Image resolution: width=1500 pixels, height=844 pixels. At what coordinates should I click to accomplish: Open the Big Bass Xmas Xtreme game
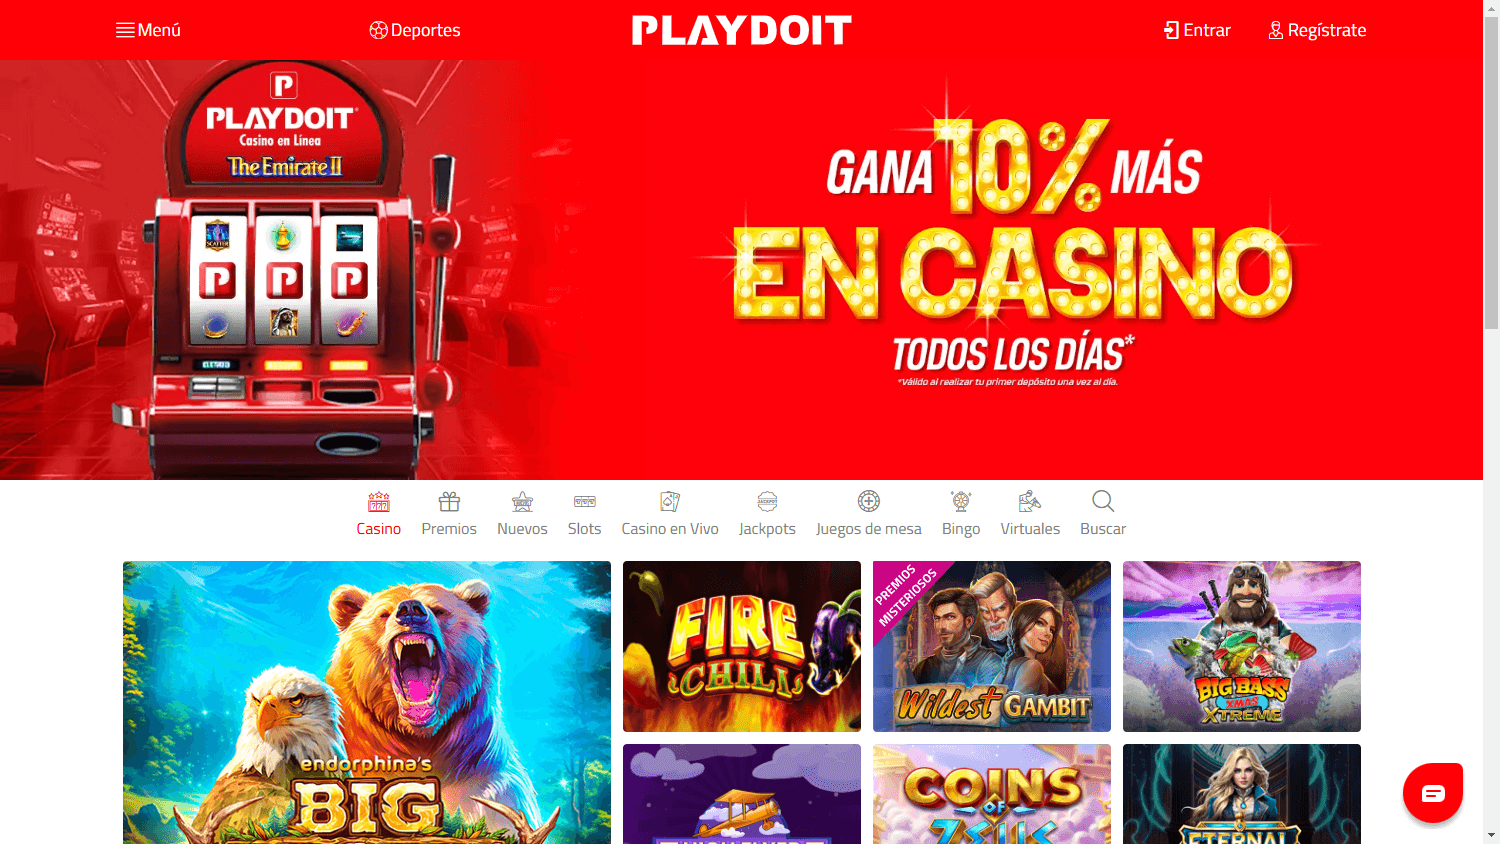(1242, 646)
